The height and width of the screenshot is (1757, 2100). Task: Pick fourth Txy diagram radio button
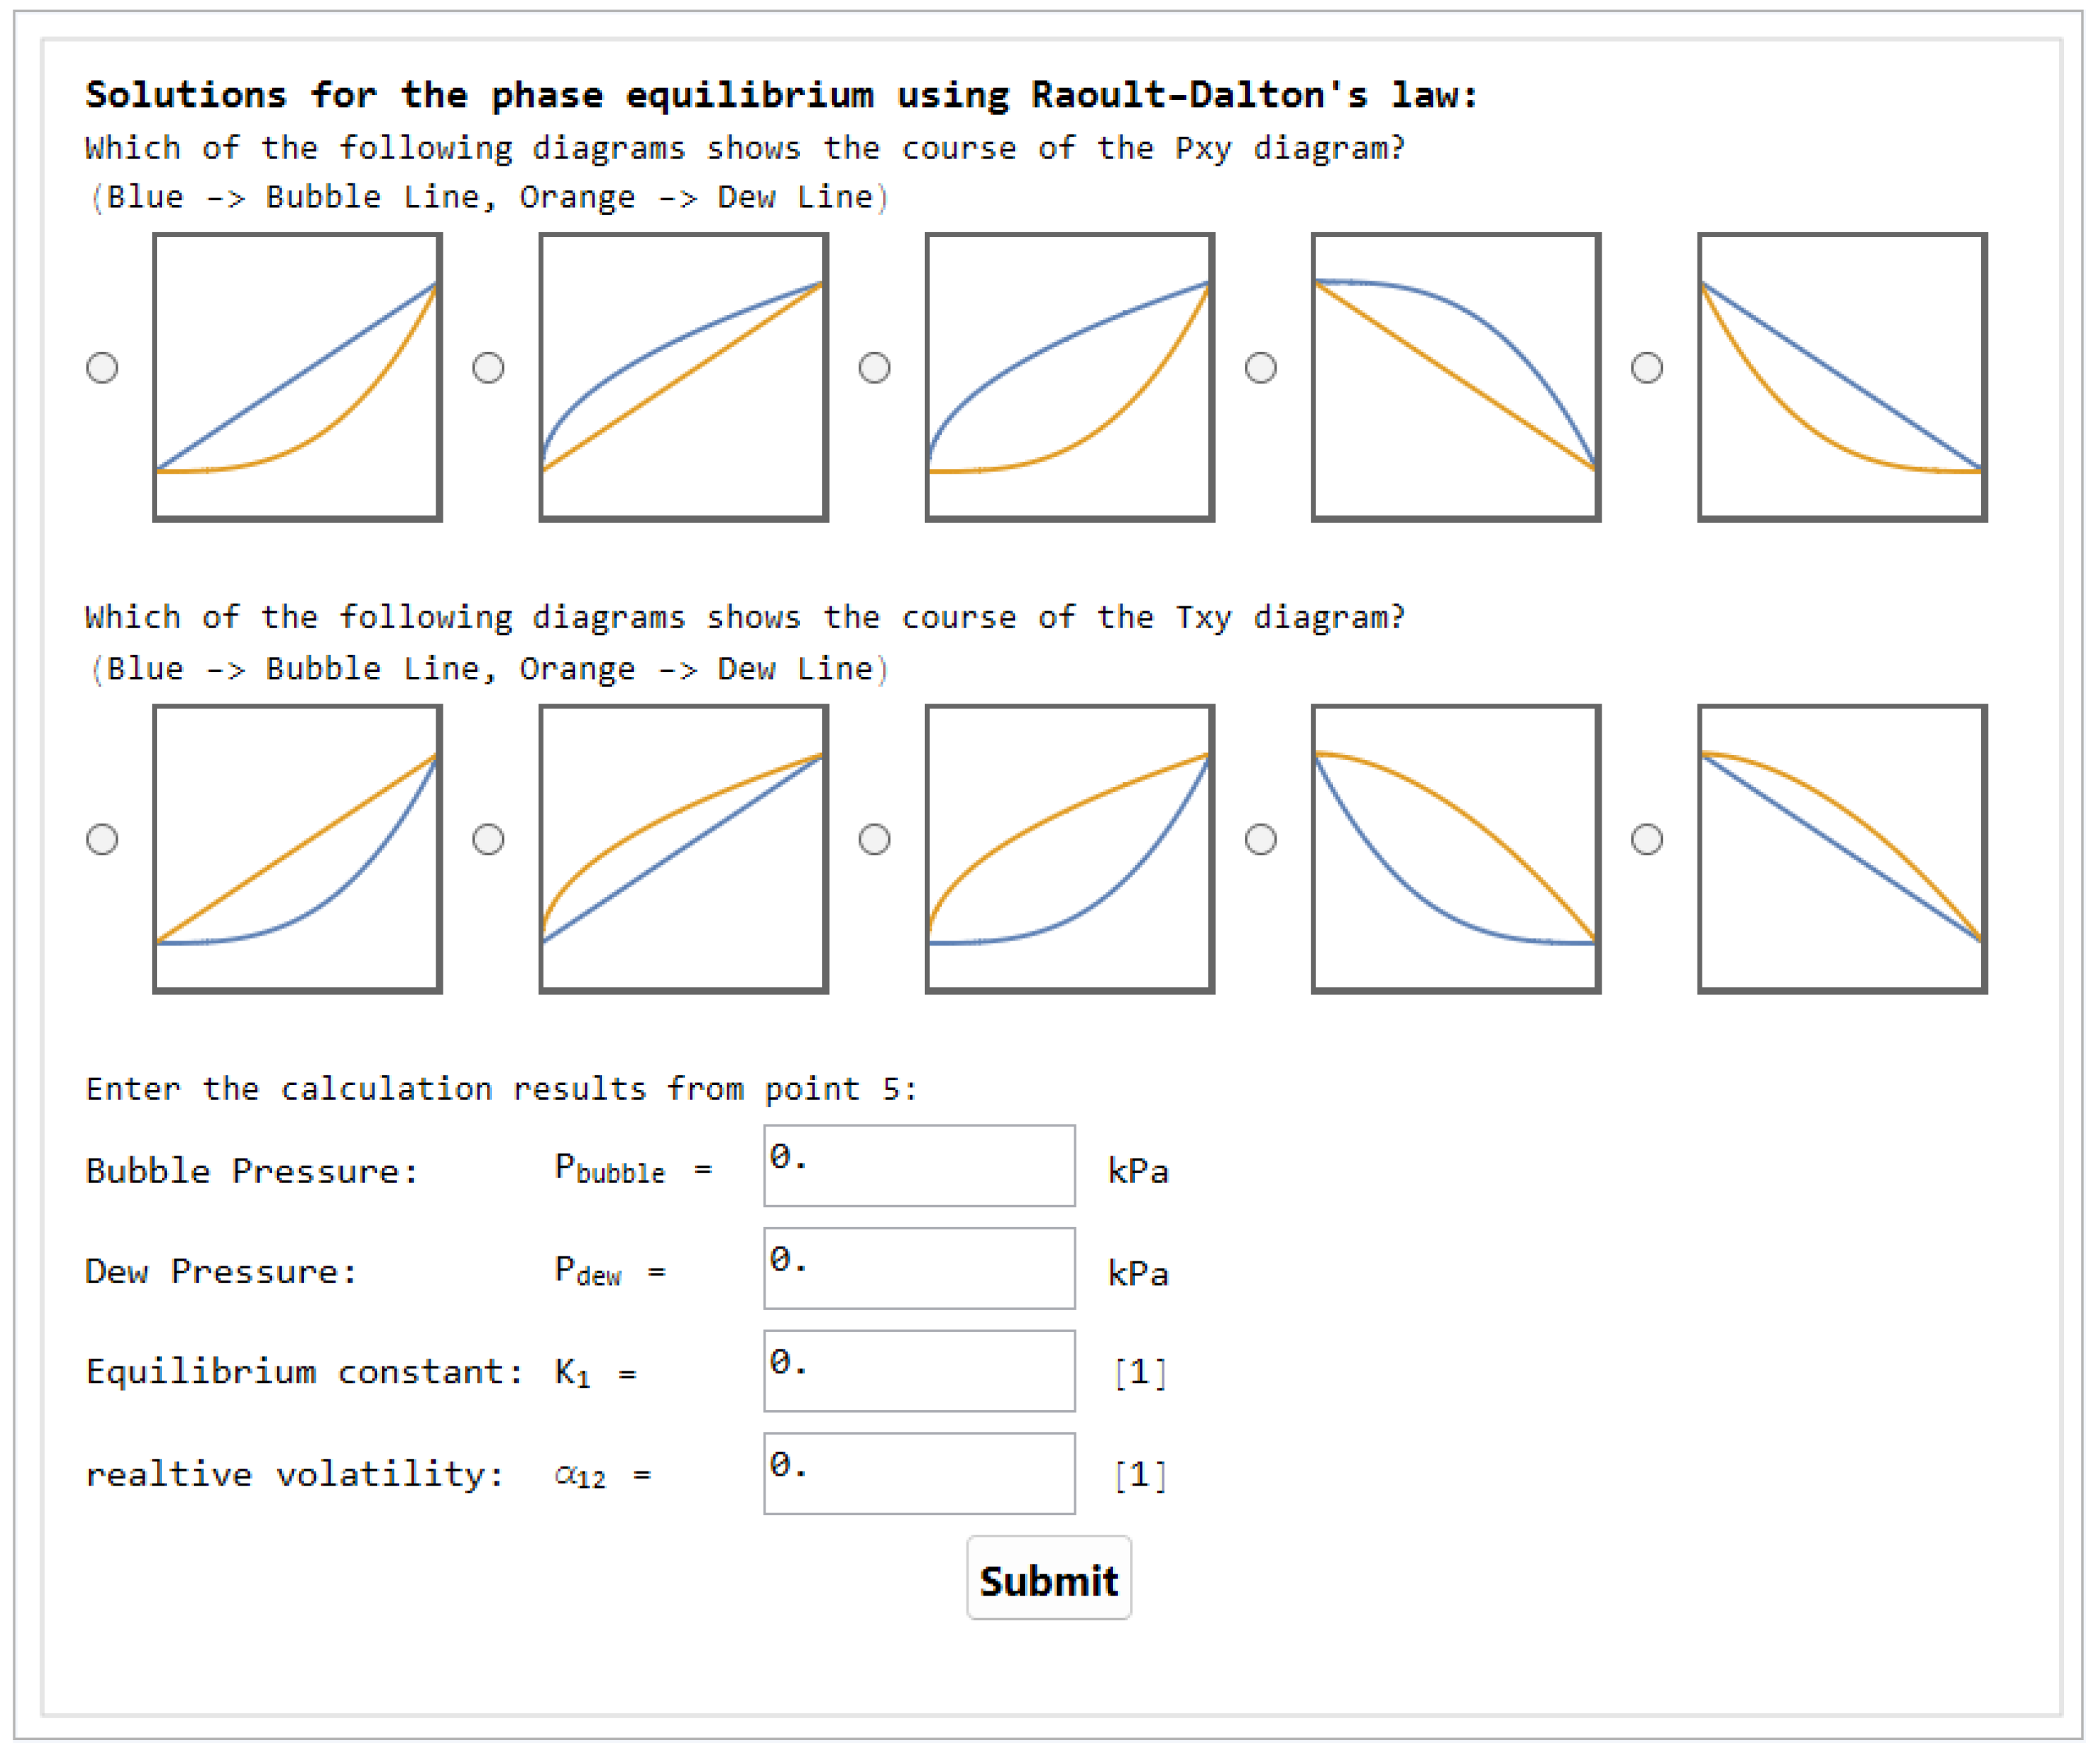(1260, 839)
